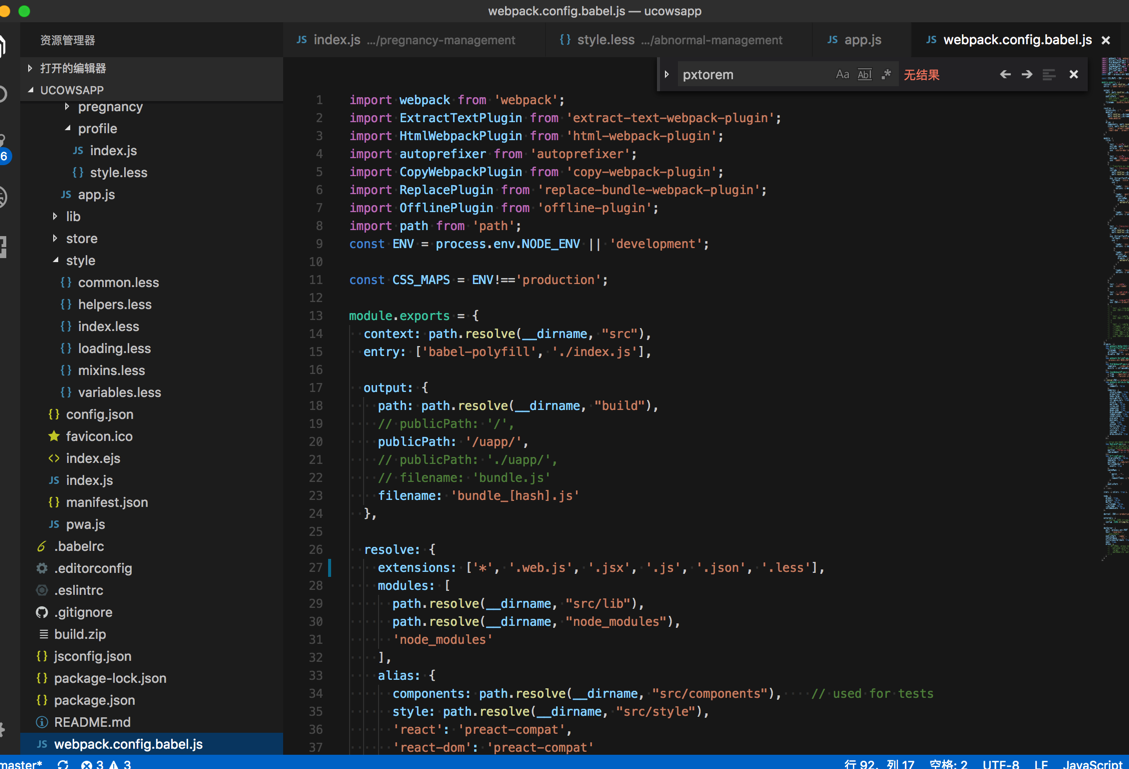The image size is (1129, 769).
Task: Collapse the style folder
Action: tap(80, 260)
